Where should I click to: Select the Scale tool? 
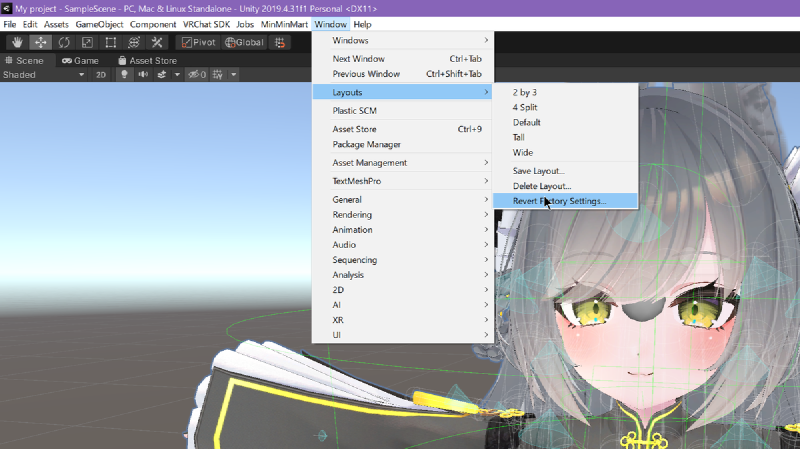[87, 42]
